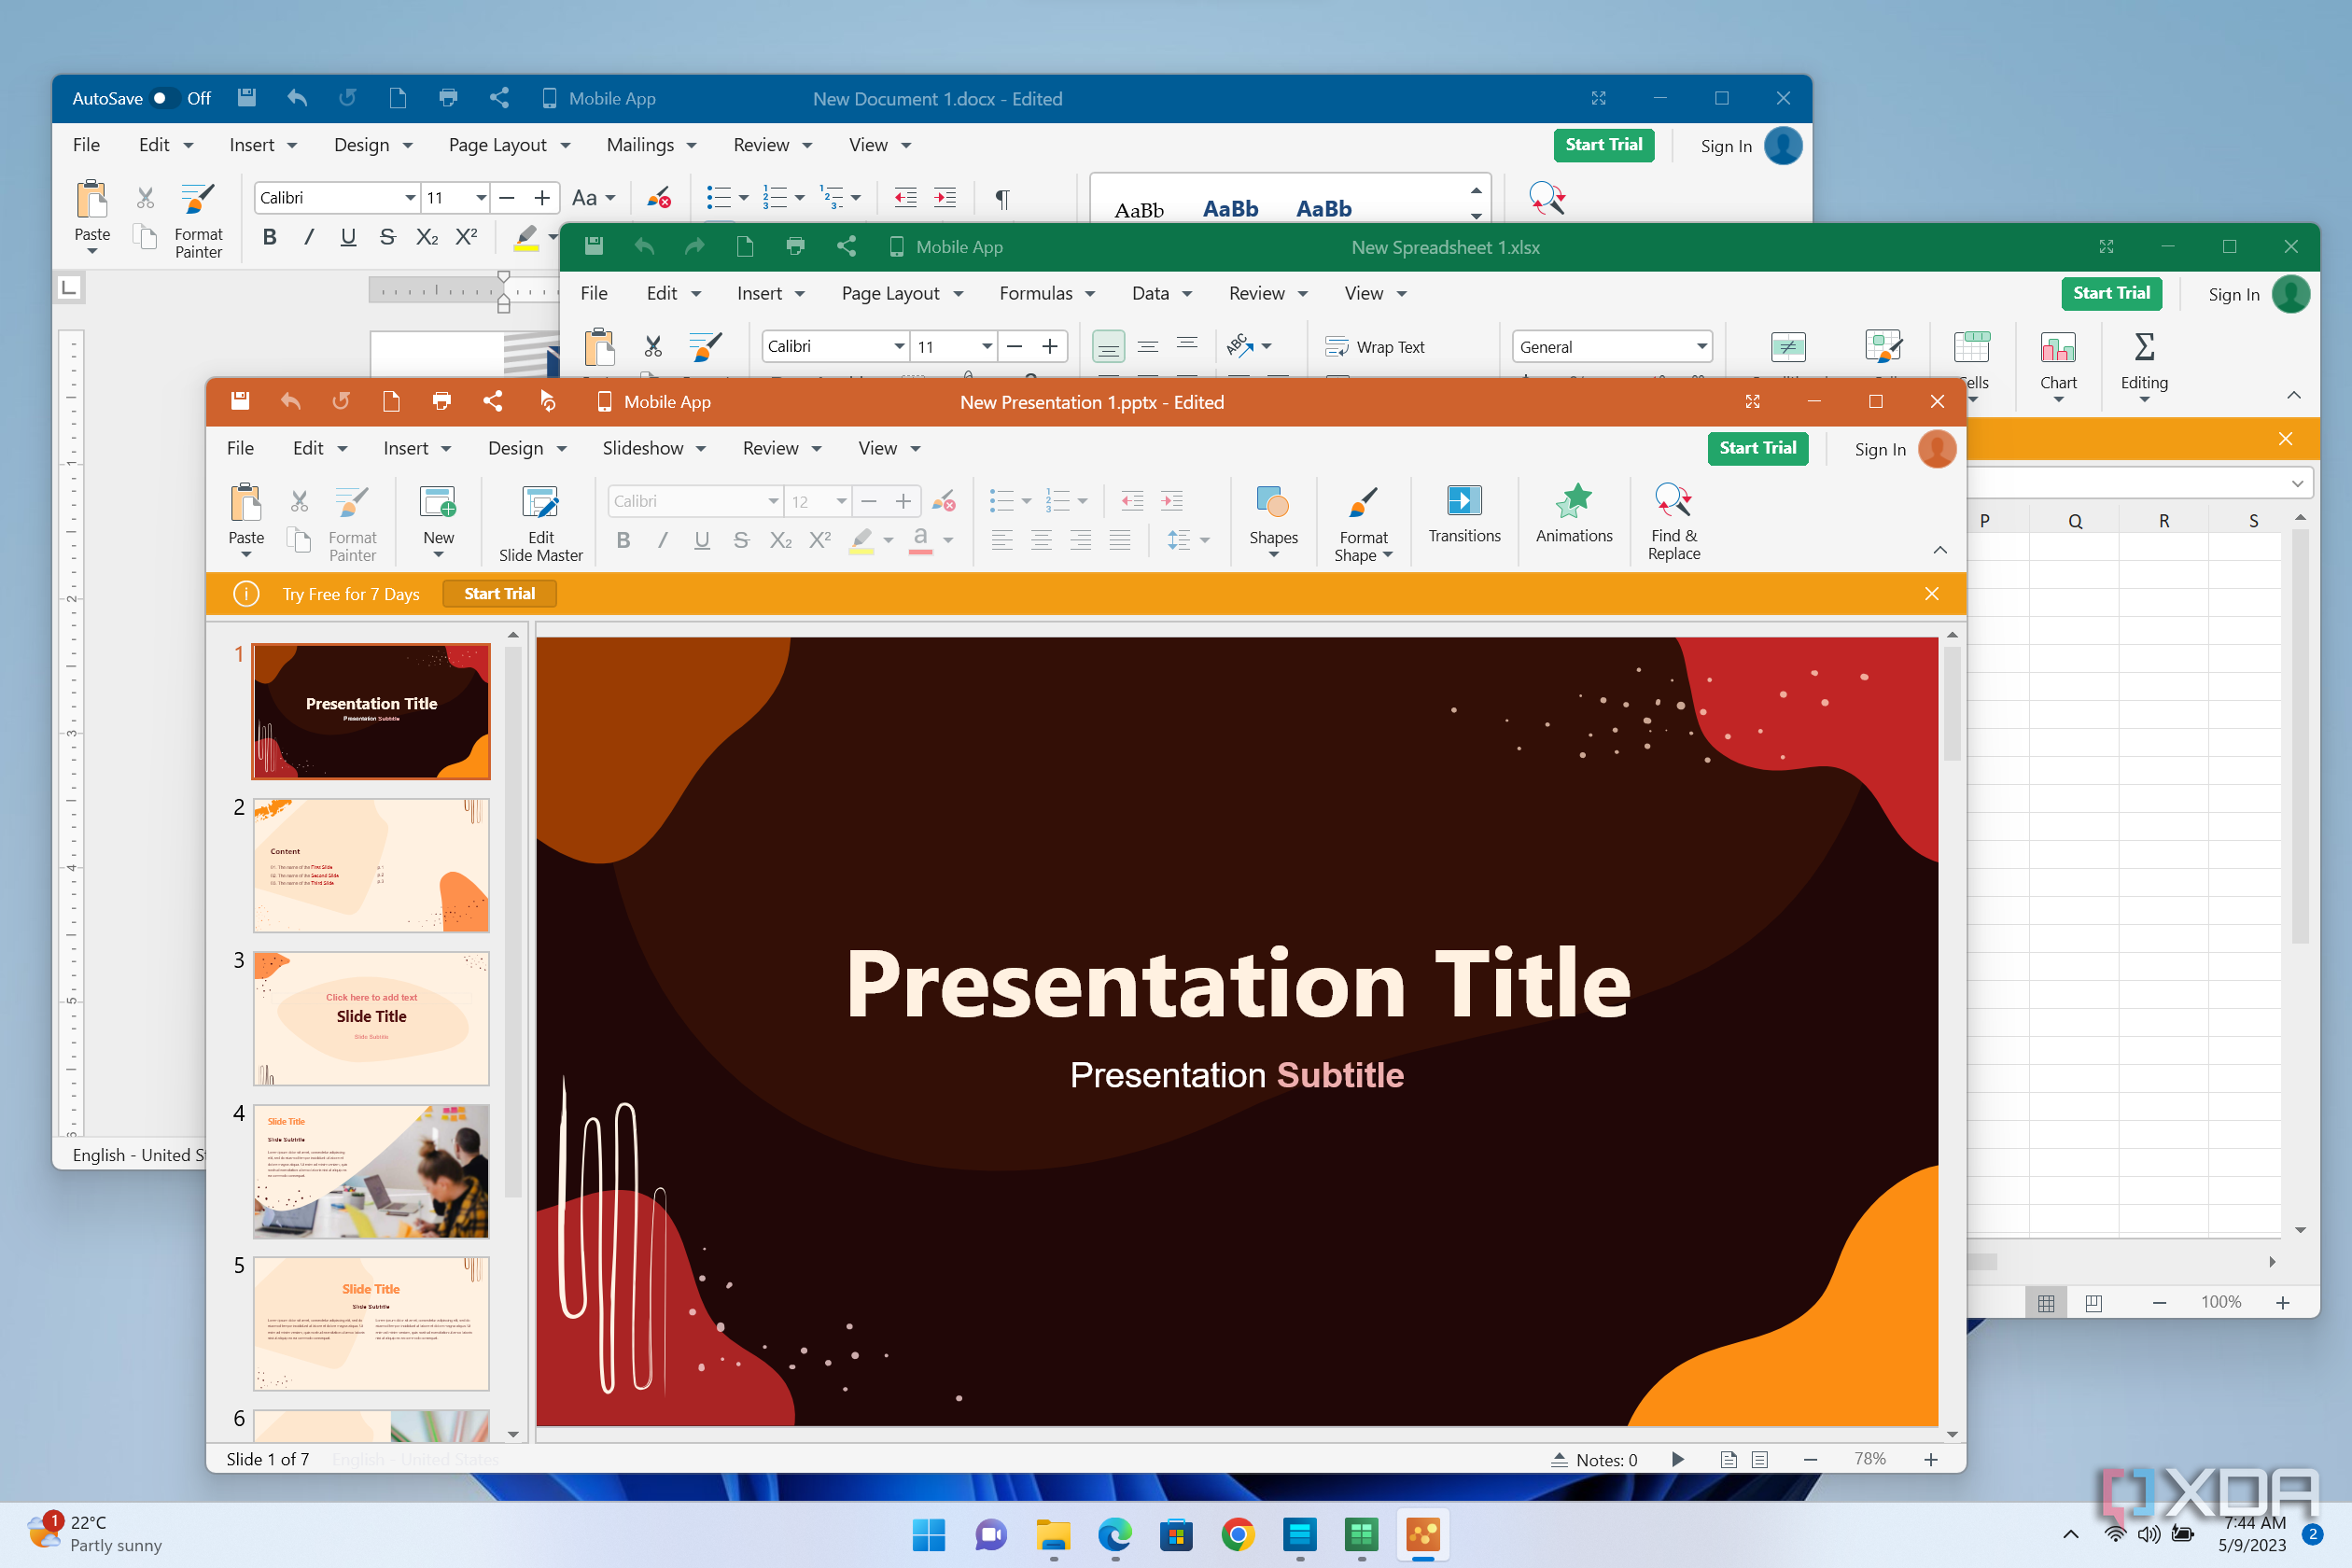Click the highlight color swatch in the document ribbon
This screenshot has height=1568, width=2352.
pos(526,238)
